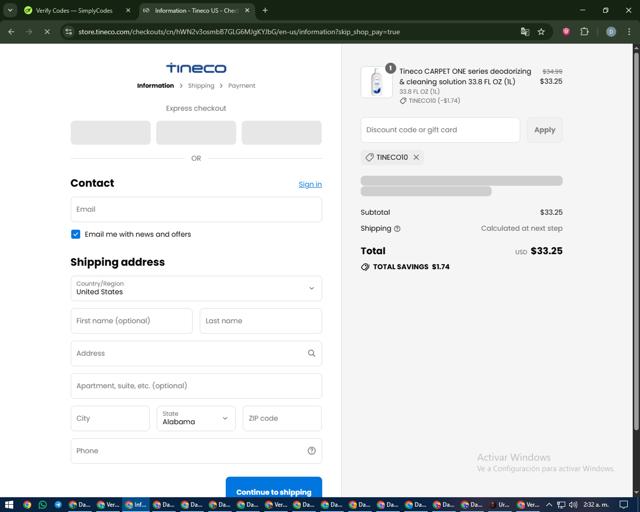Screen dimensions: 640x512
Task: Click the Apply discount button
Action: pyautogui.click(x=544, y=130)
